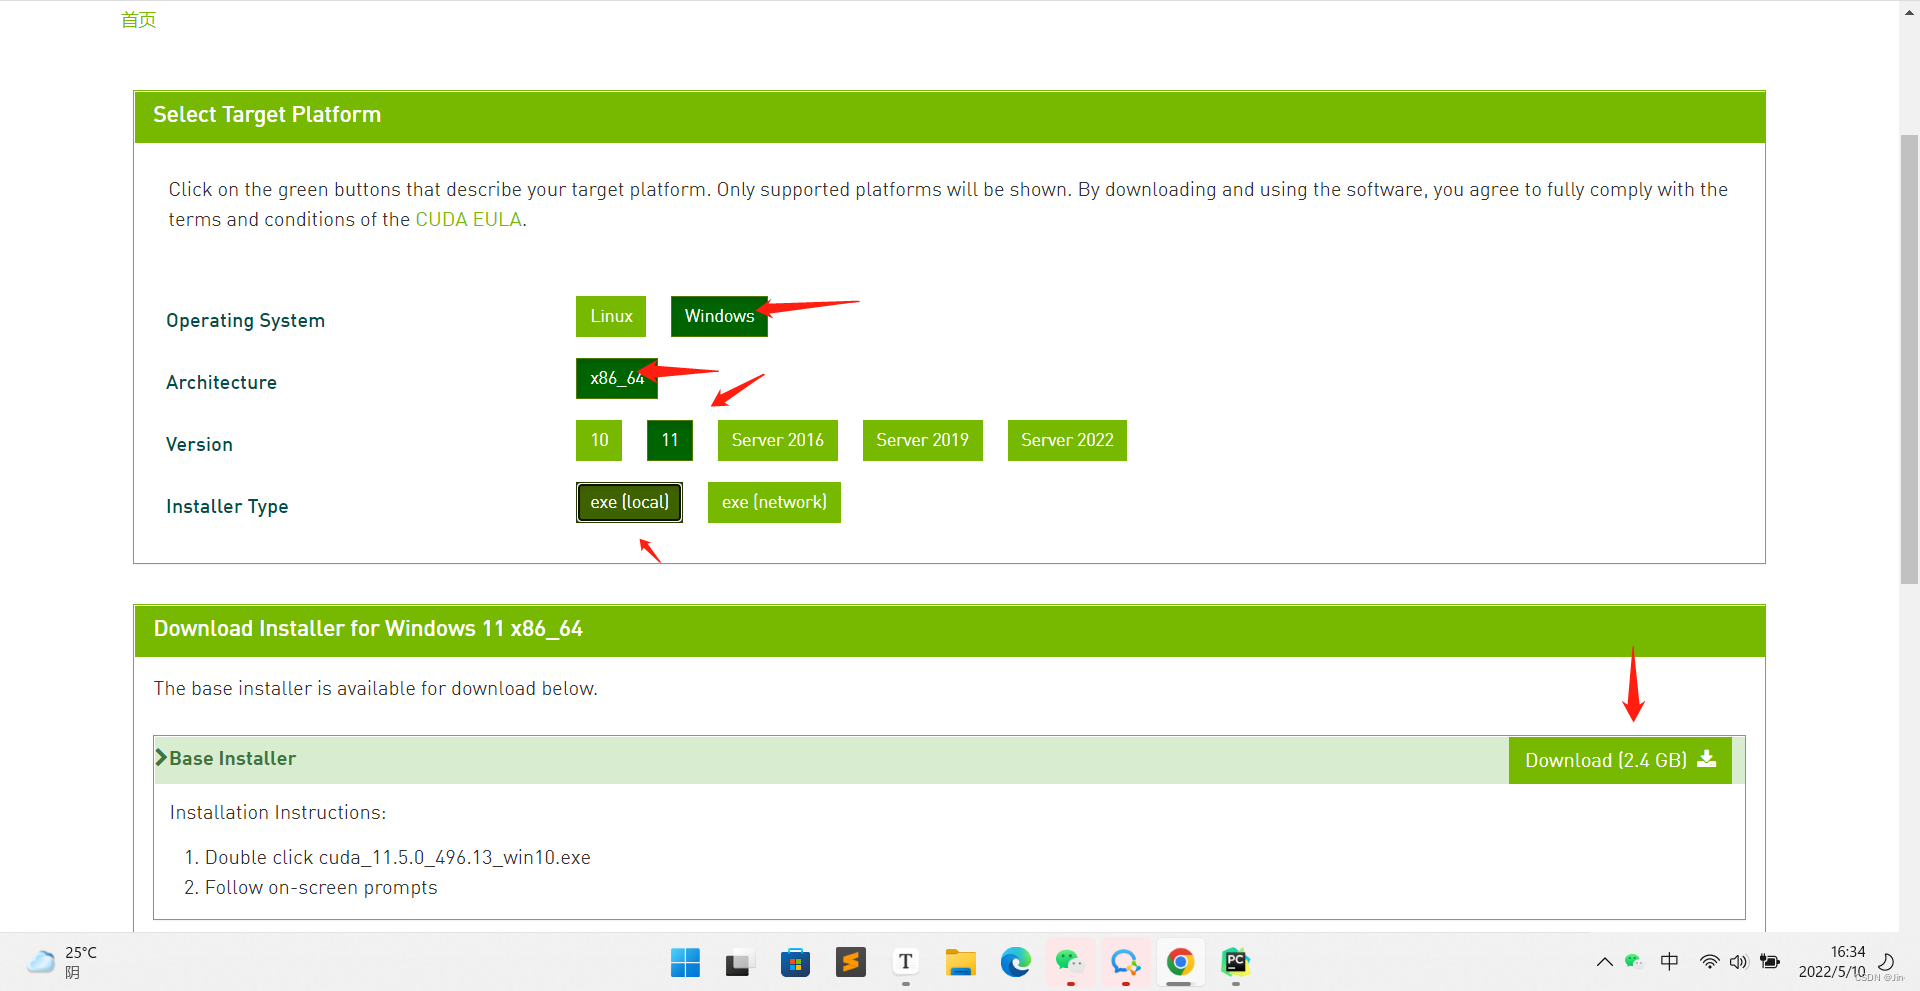Viewport: 1920px width, 991px height.
Task: Choose the x86_64 architecture button
Action: (617, 378)
